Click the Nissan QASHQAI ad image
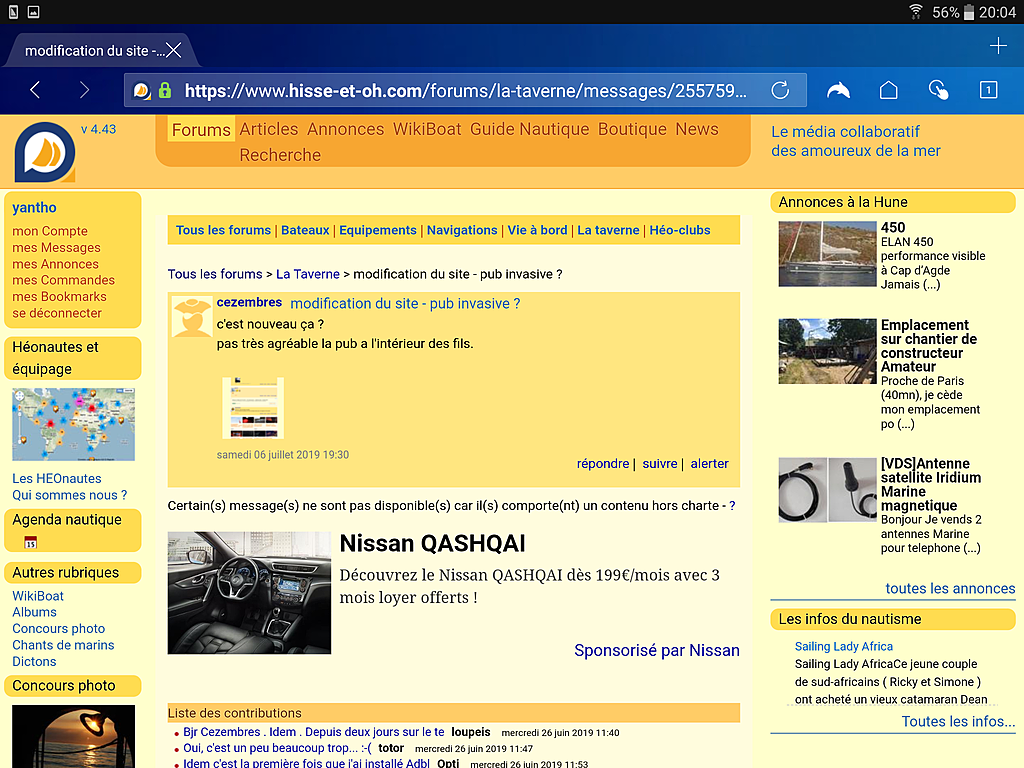The image size is (1024, 768). [x=249, y=593]
